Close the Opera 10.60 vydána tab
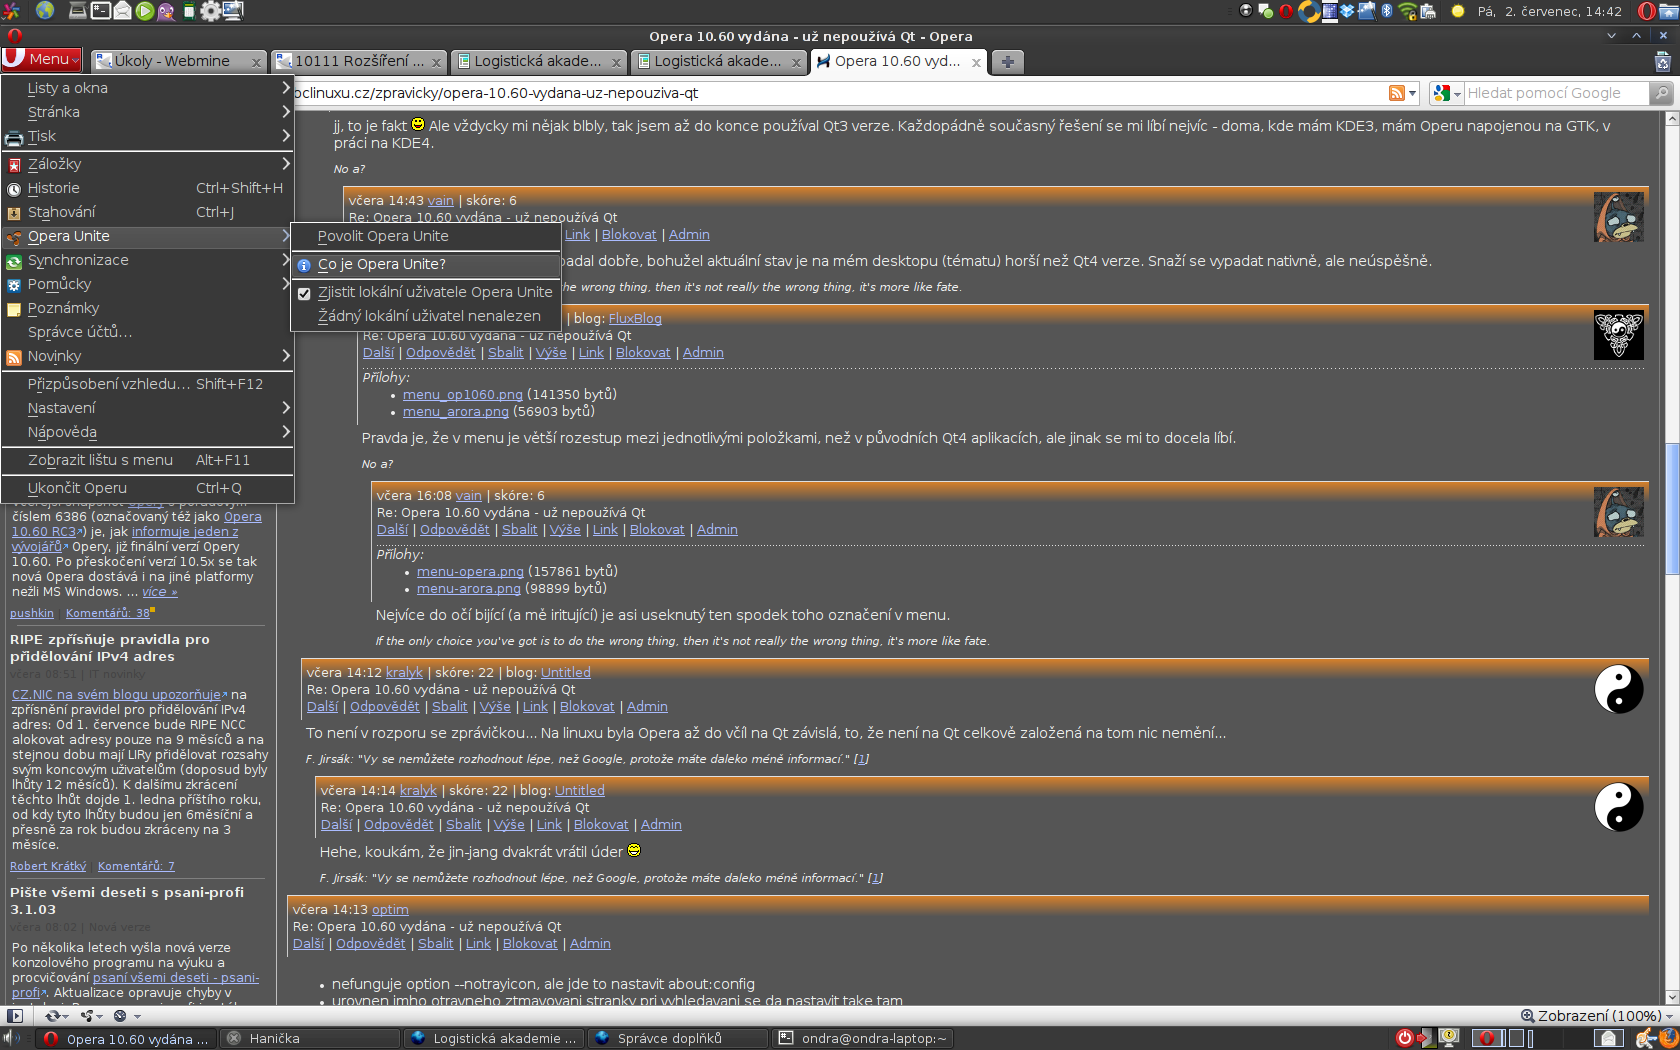Image resolution: width=1680 pixels, height=1050 pixels. click(976, 62)
